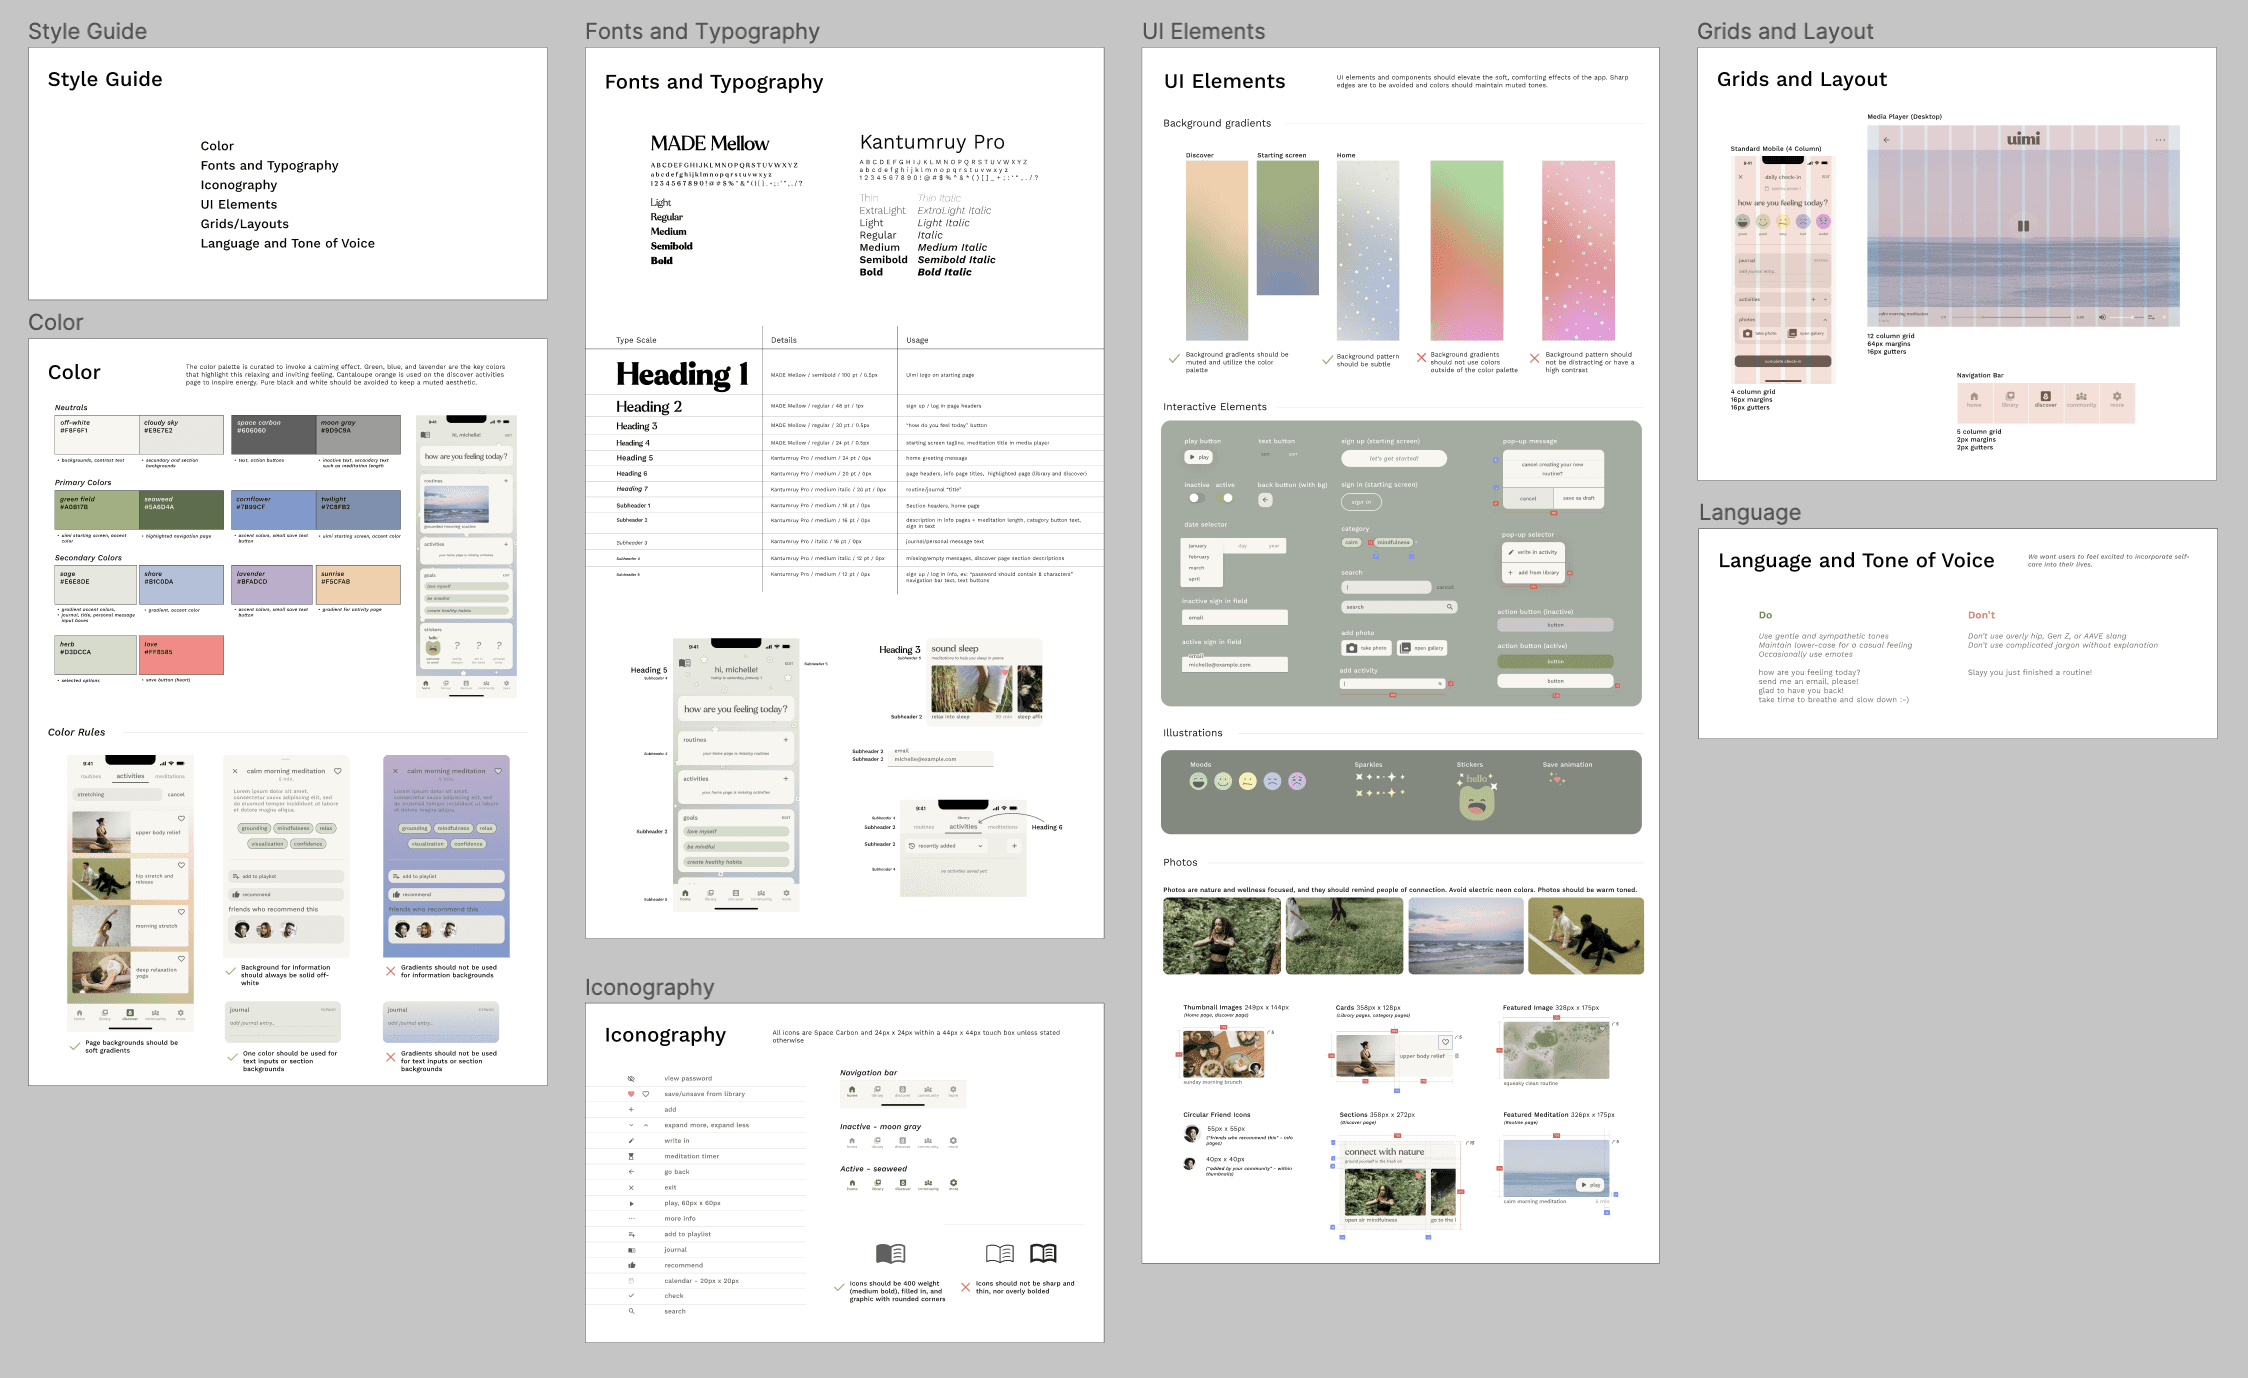
Task: Select the hourglass meditation timer icon
Action: [631, 1156]
